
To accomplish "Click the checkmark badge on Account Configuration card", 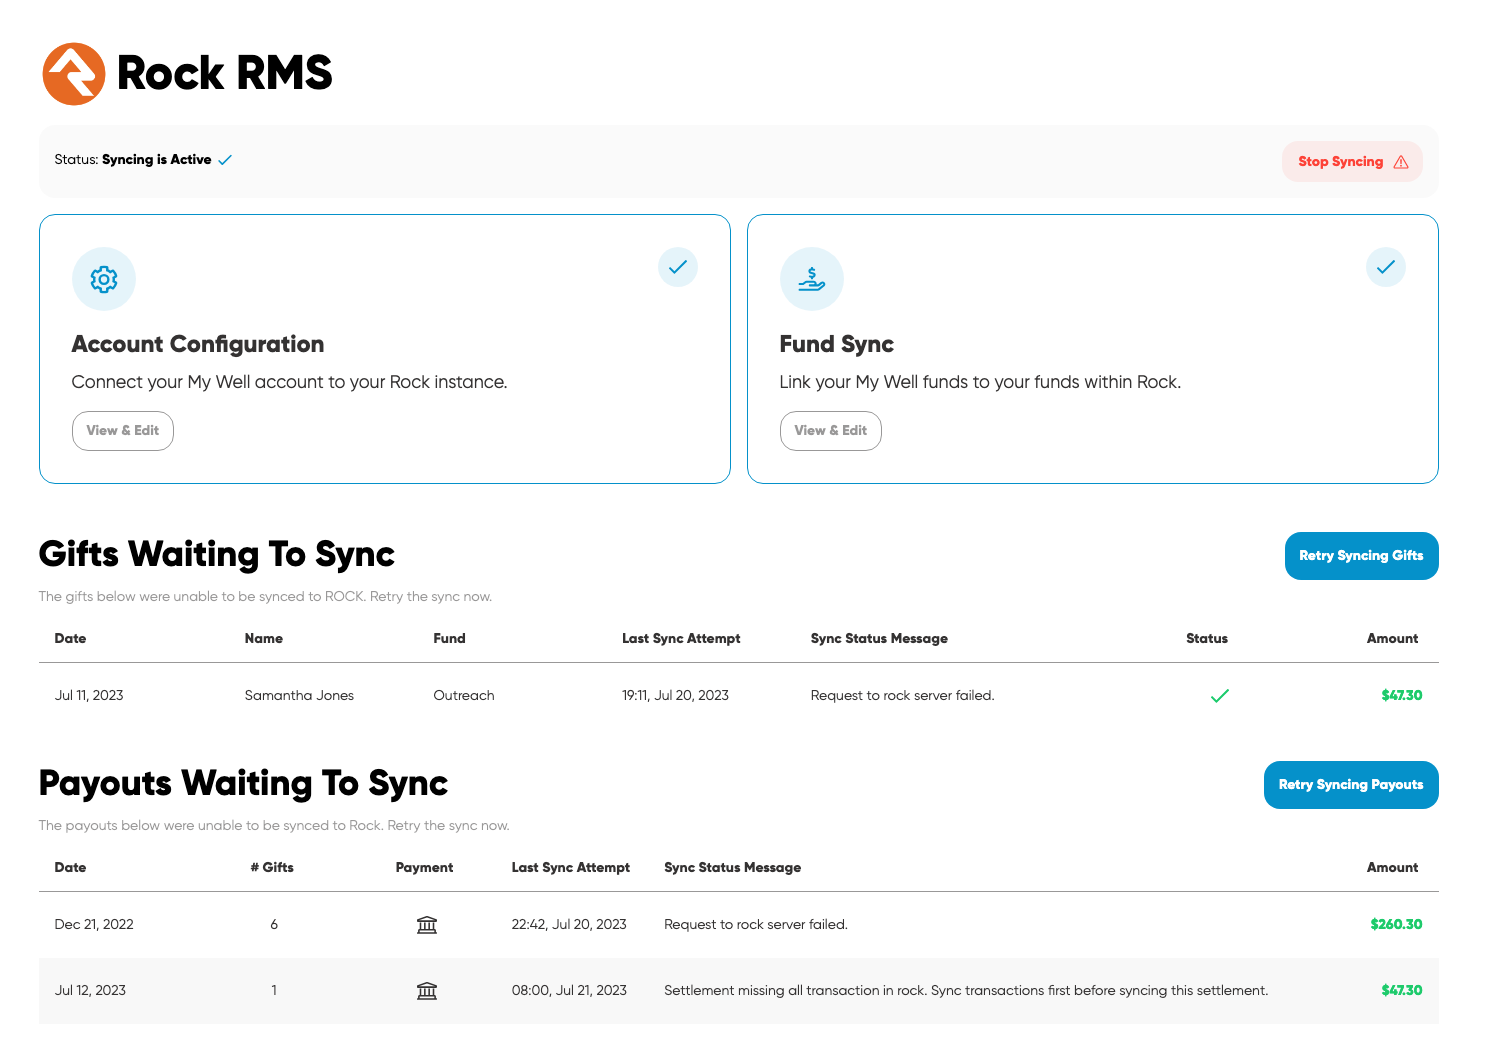I will pyautogui.click(x=677, y=267).
